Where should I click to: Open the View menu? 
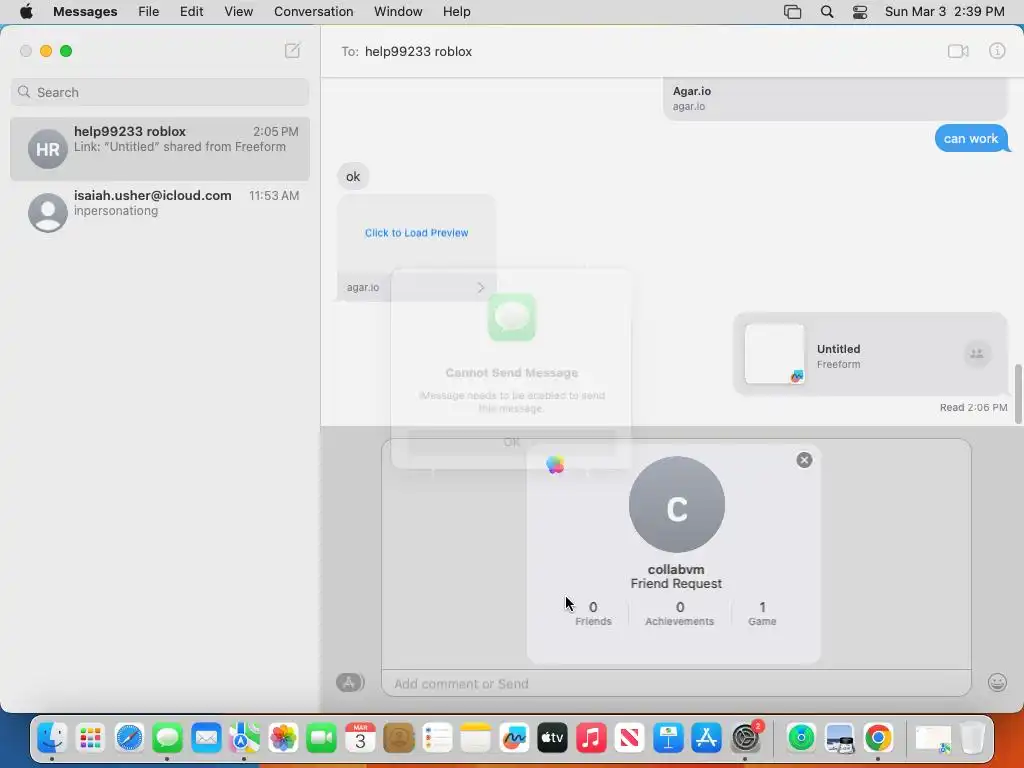(238, 12)
